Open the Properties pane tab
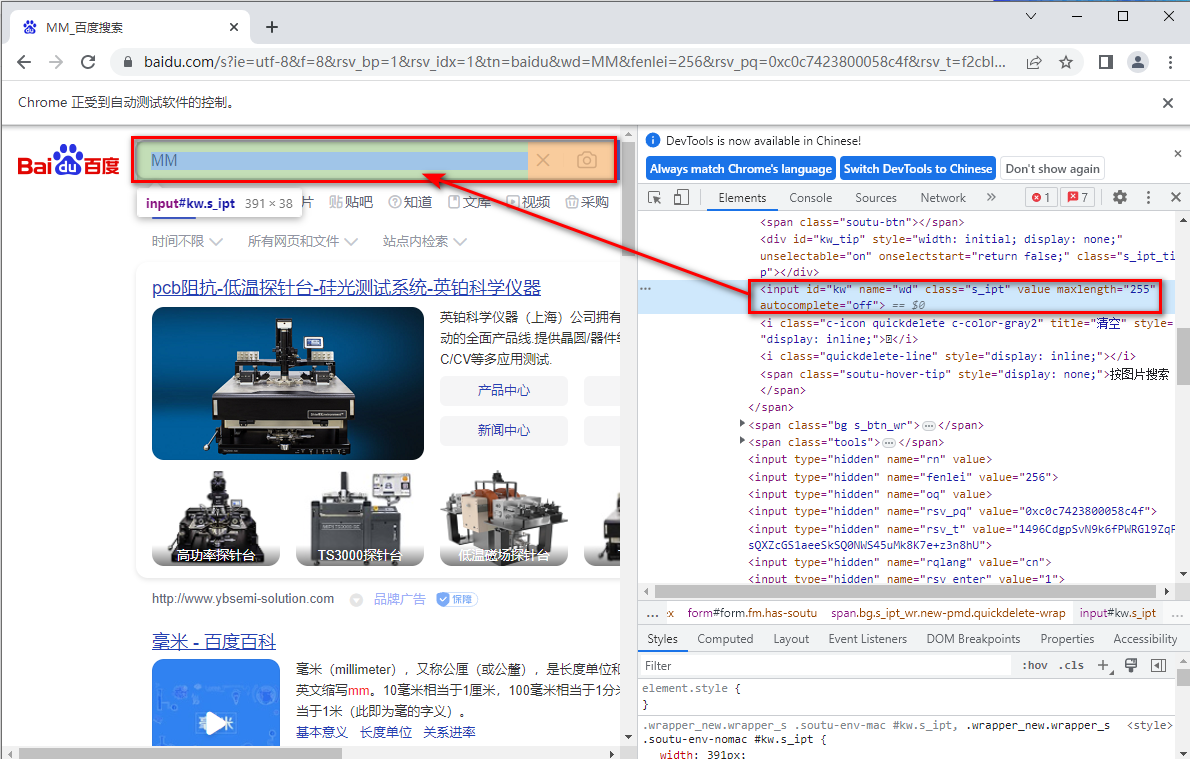 click(x=1067, y=639)
